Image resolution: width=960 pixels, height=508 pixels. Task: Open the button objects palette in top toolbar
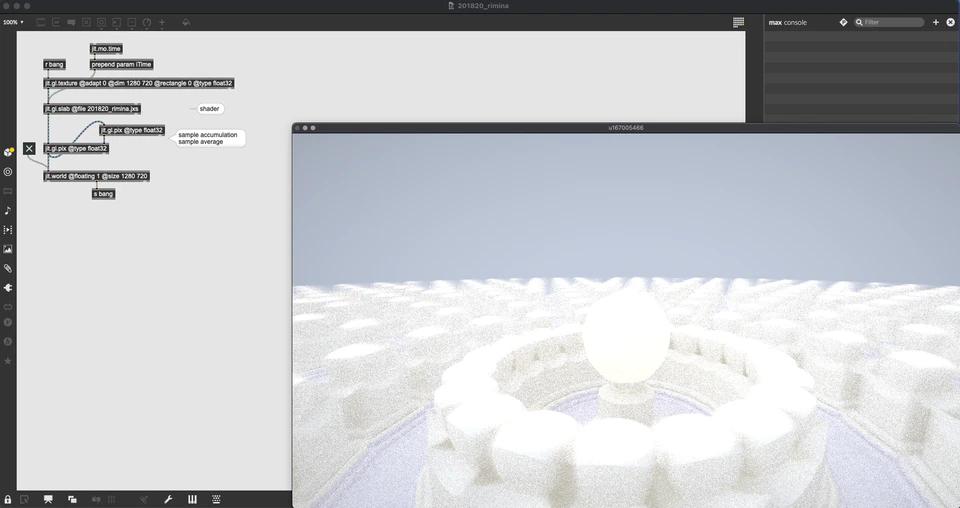[102, 22]
